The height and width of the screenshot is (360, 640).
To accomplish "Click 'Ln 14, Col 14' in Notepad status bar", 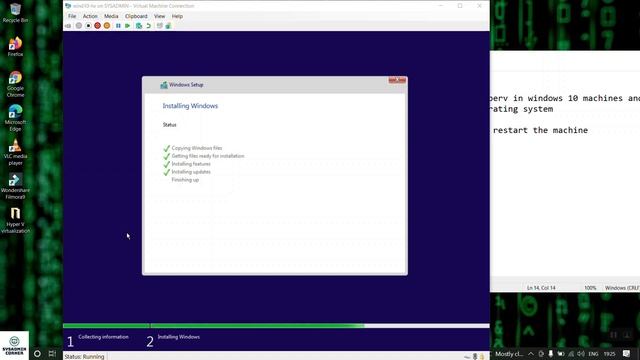I will coord(541,288).
